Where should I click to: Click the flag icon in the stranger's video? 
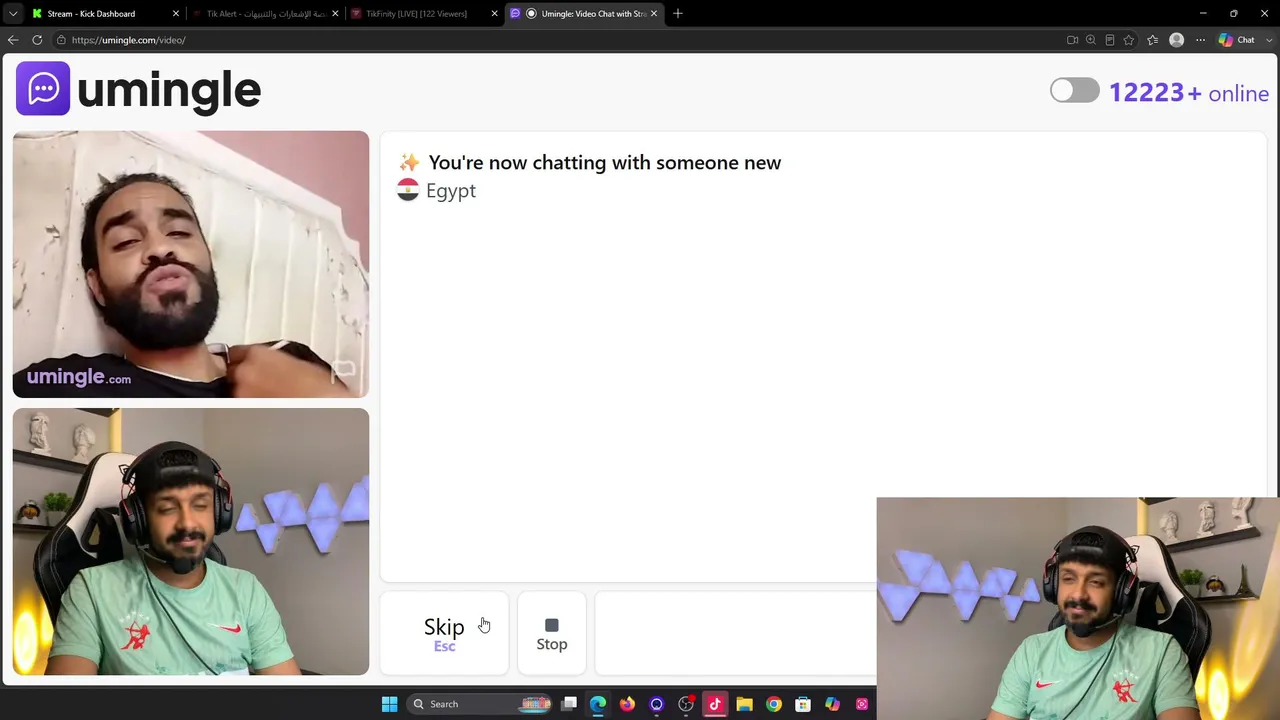[x=344, y=370]
